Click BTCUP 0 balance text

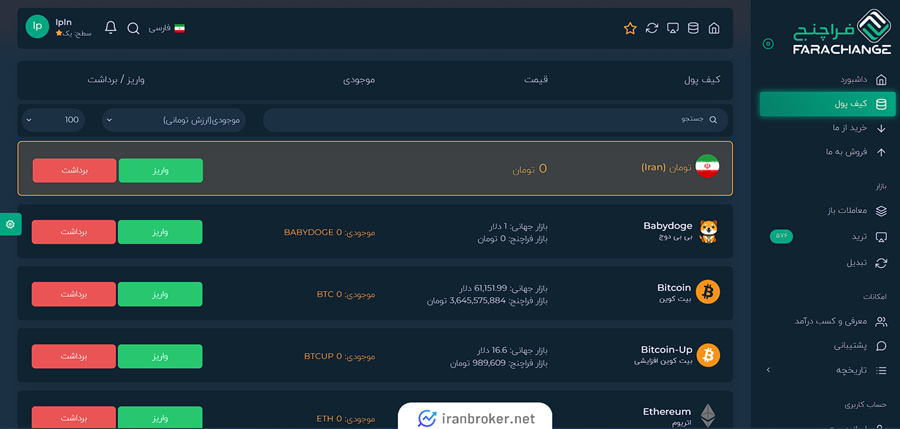coord(339,356)
